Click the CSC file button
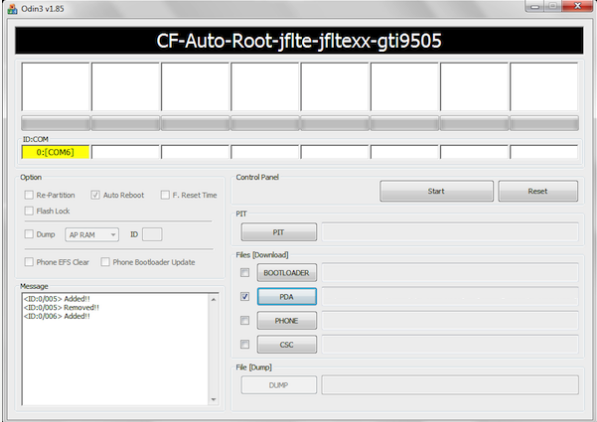The image size is (597, 422). [287, 345]
